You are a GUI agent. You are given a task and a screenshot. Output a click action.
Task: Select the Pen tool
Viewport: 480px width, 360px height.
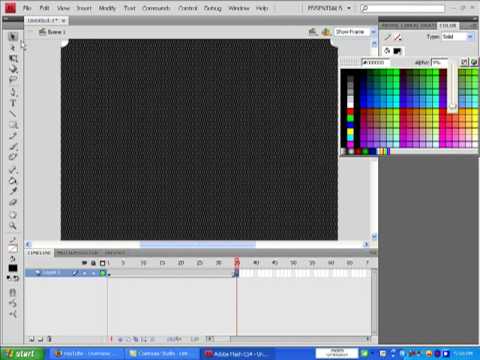13,92
